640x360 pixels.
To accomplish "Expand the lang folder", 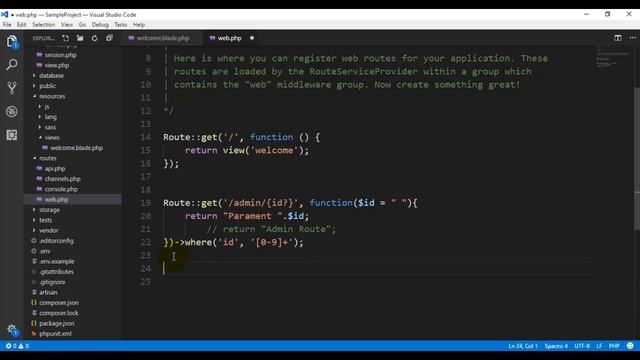I will [50, 117].
